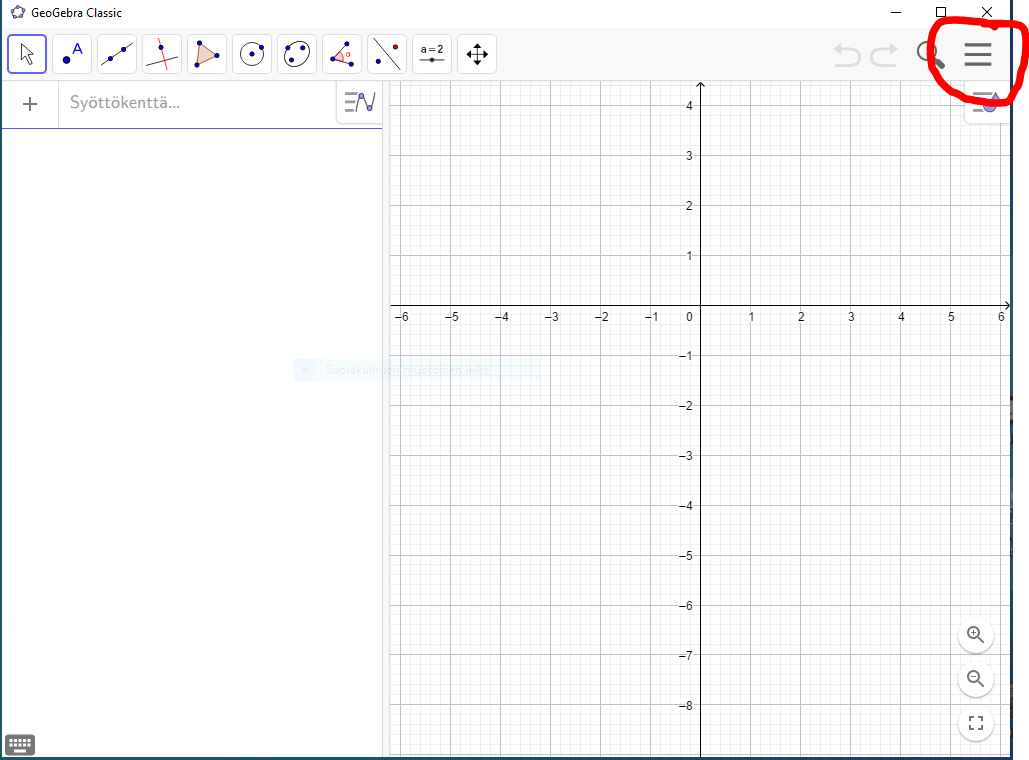Select Reflect about Line tool
Screen dimensions: 1029x760
(387, 54)
